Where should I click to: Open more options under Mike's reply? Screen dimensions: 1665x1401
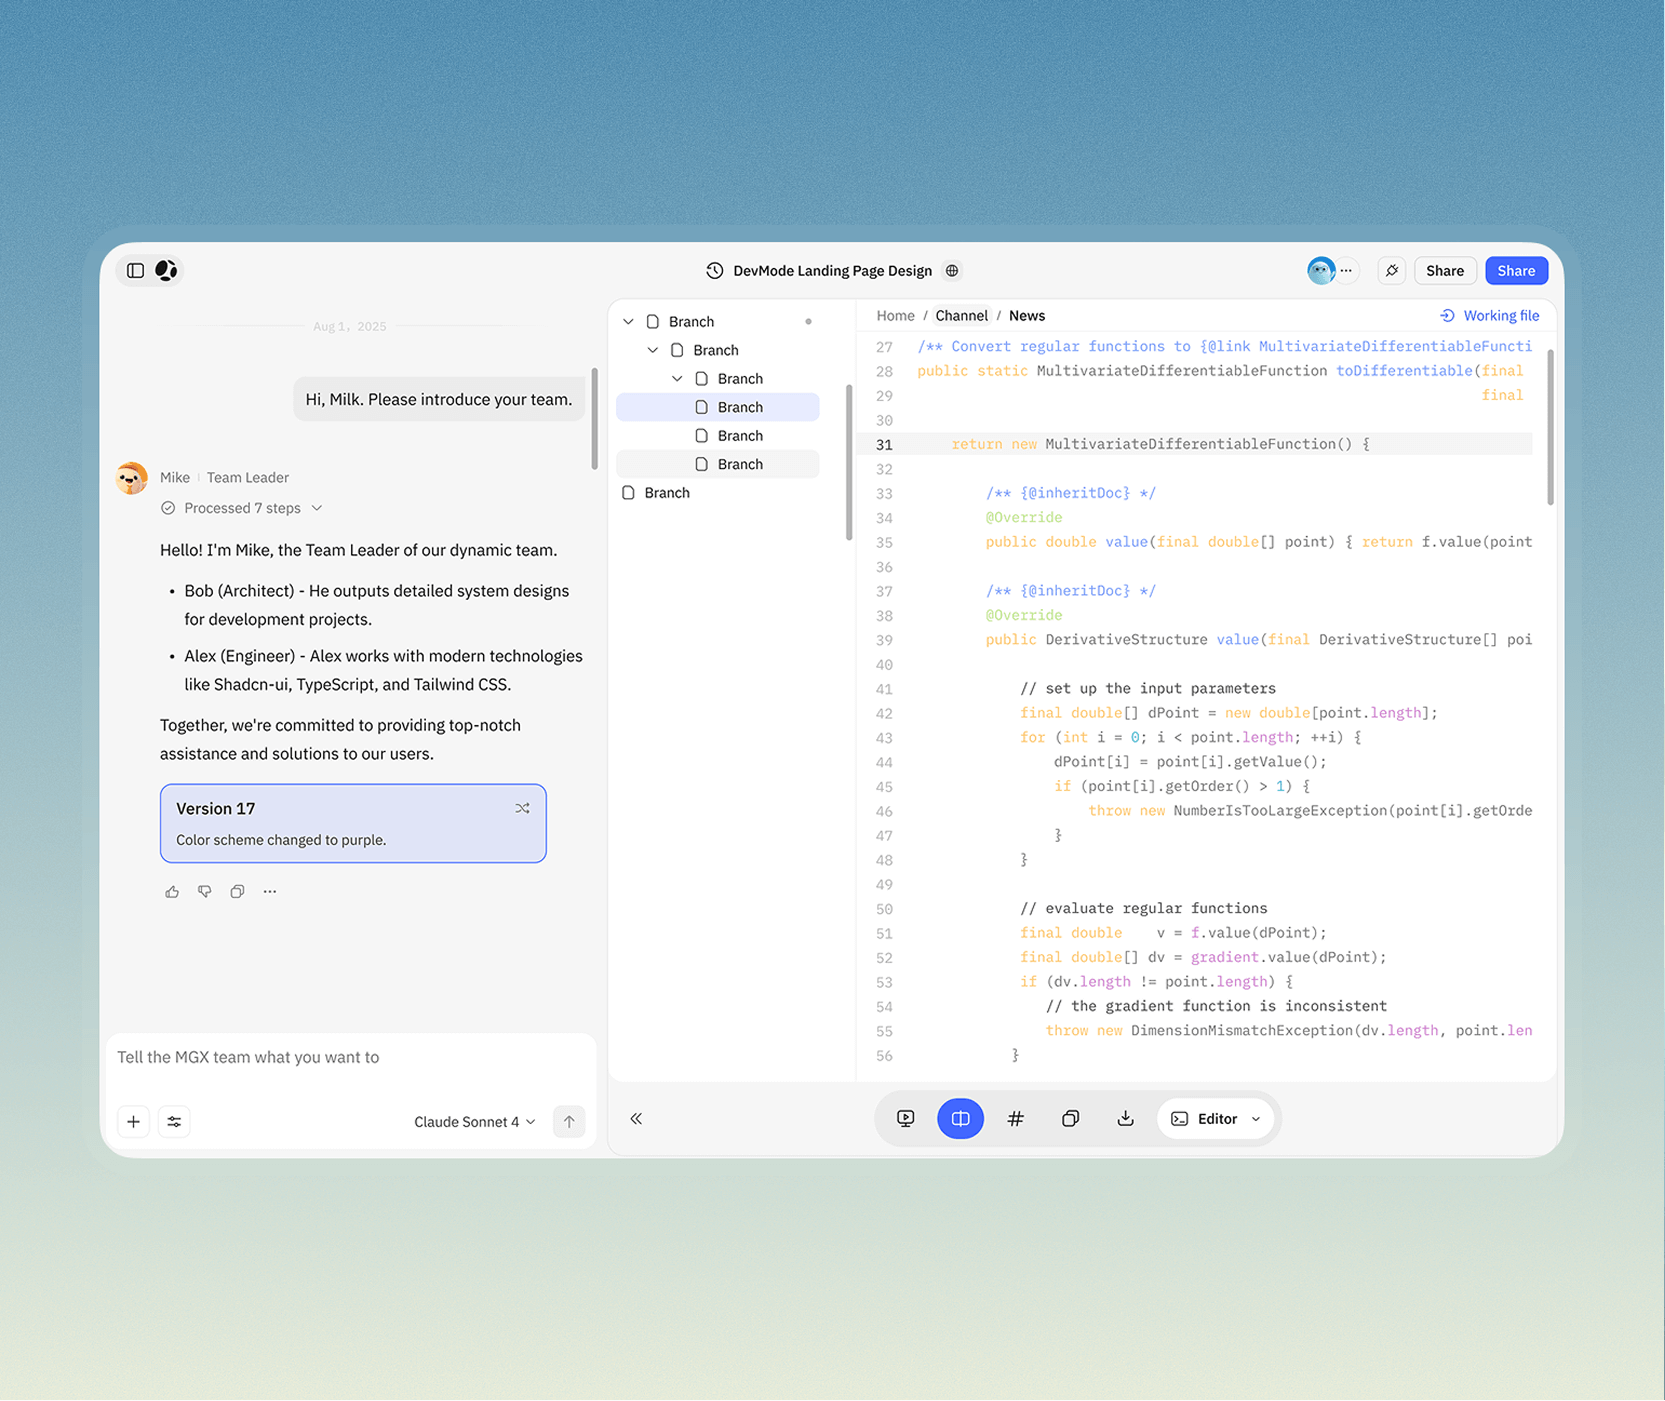click(270, 891)
